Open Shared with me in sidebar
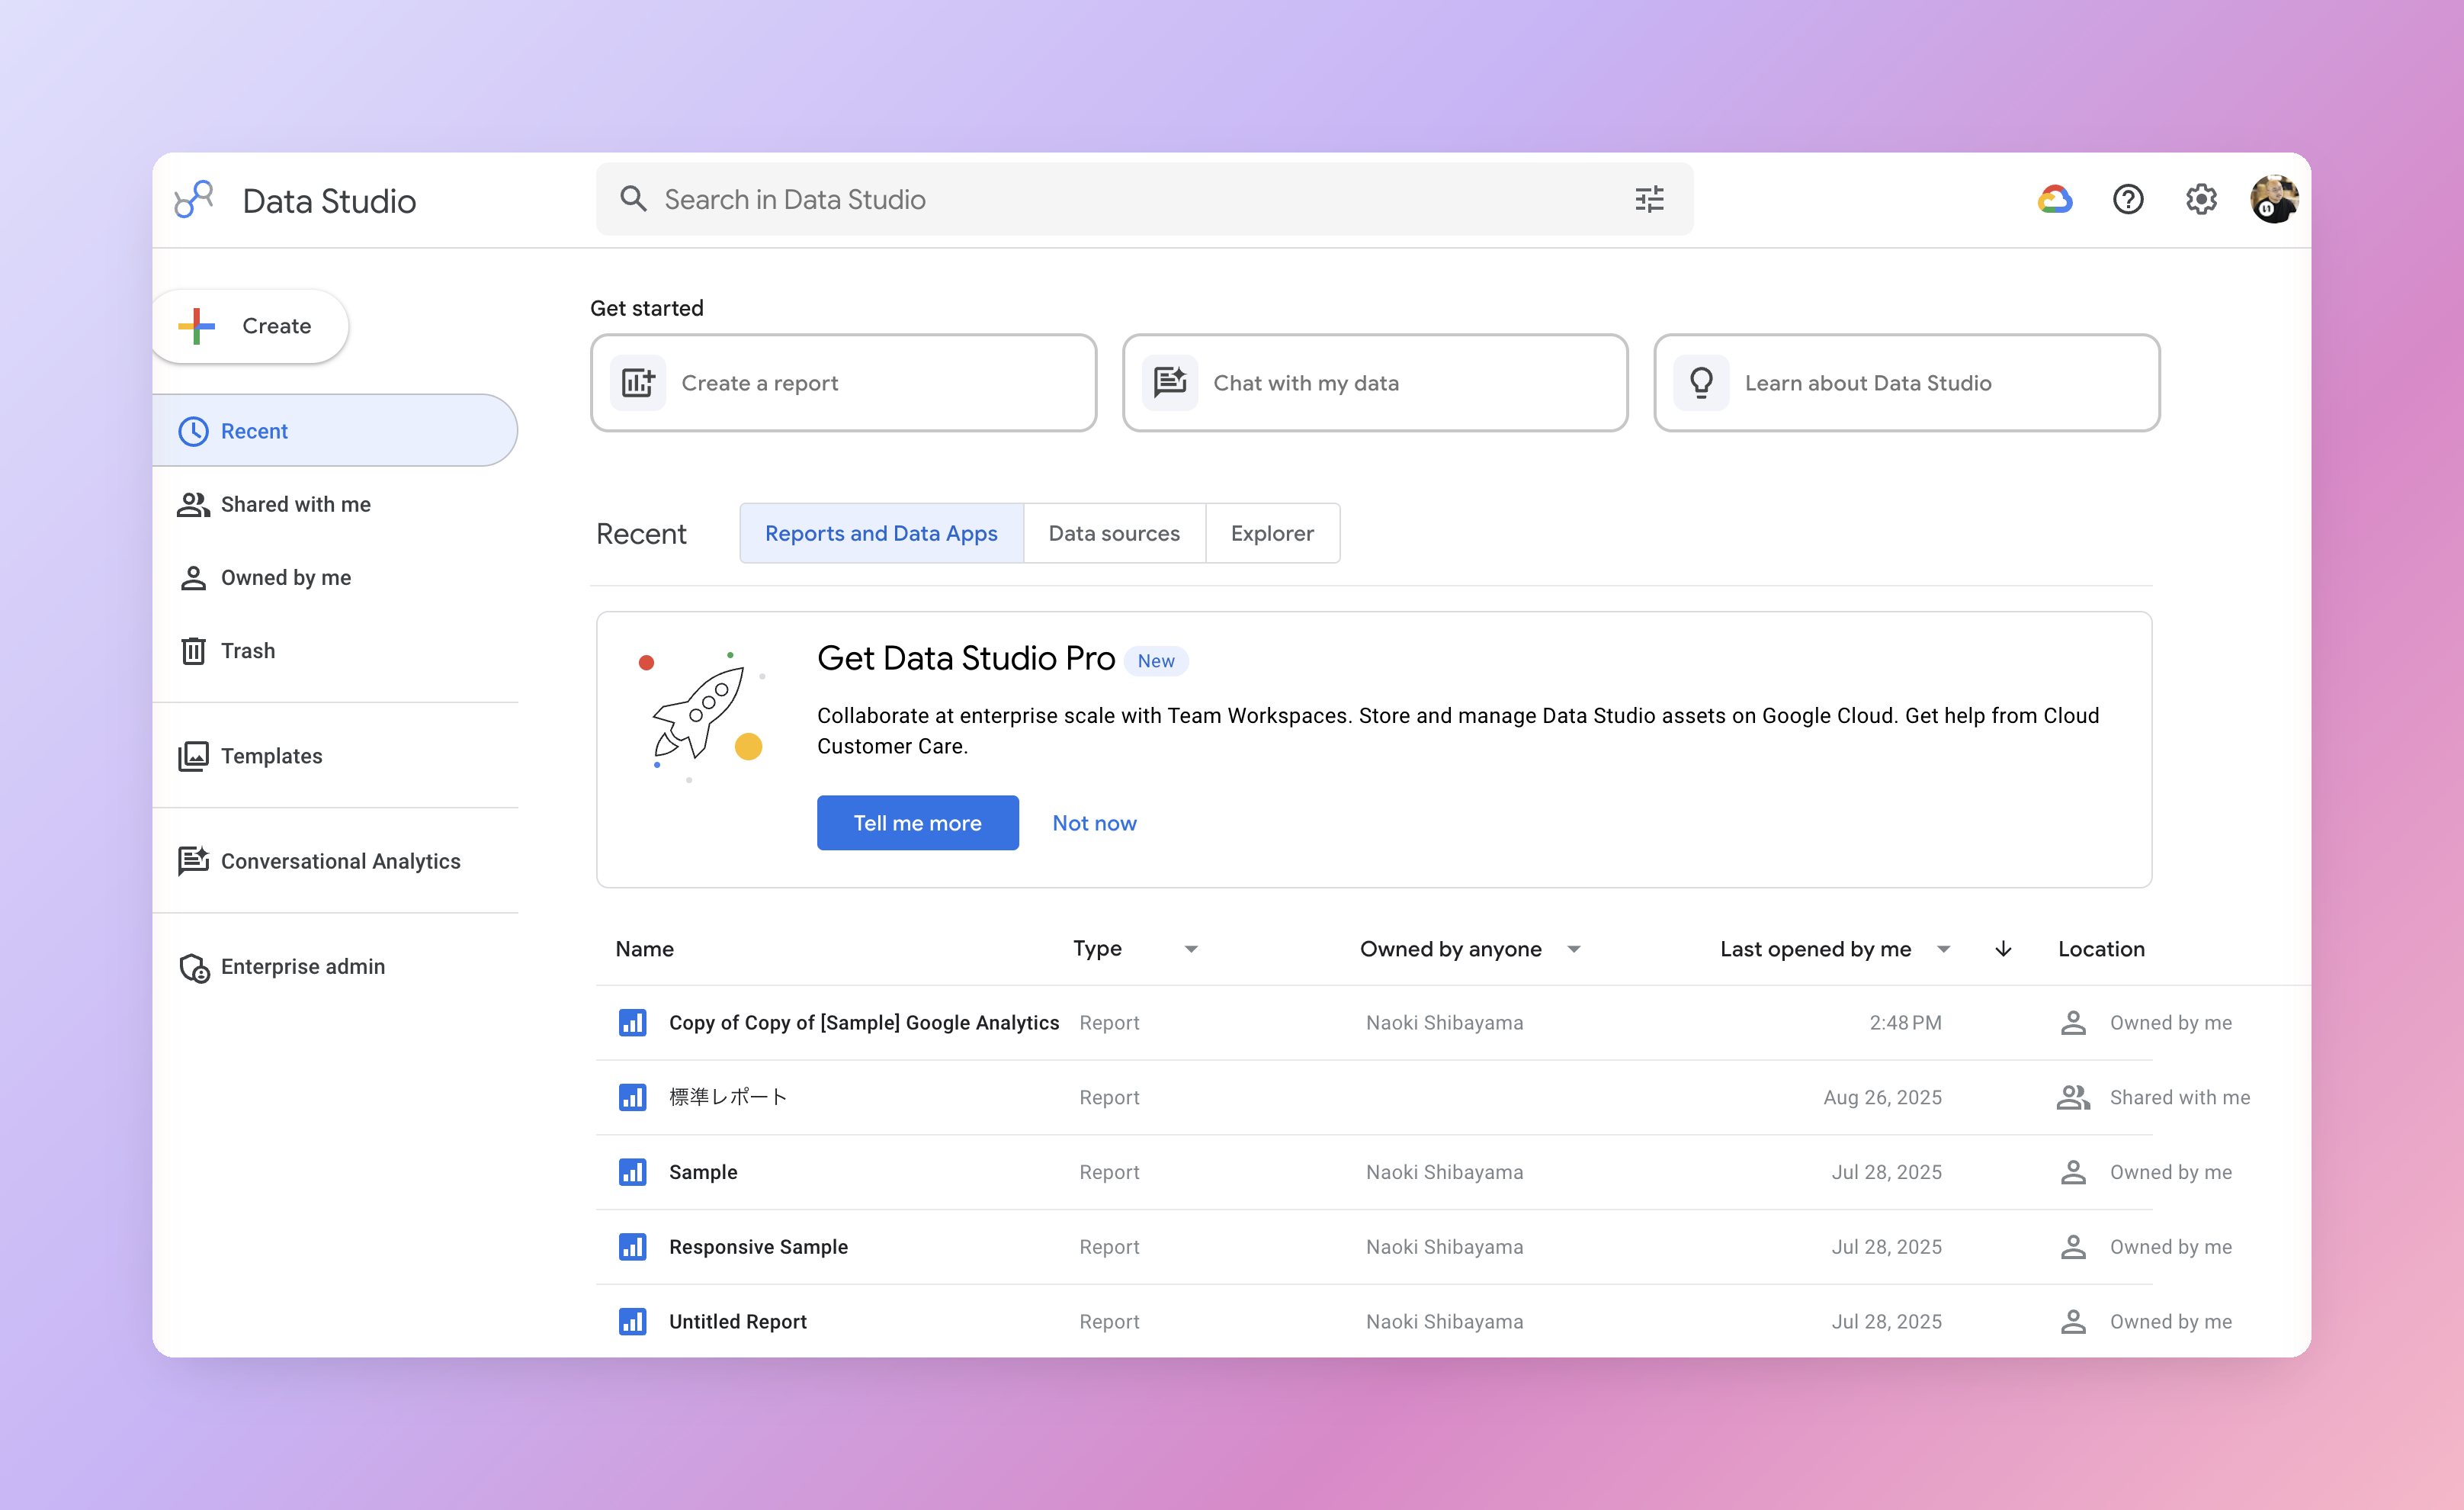This screenshot has height=1510, width=2464. (x=334, y=505)
